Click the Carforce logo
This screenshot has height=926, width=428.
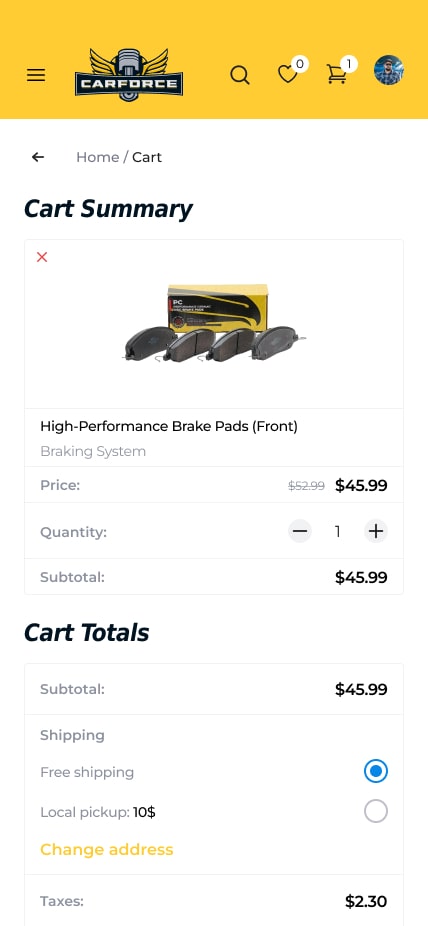129,75
